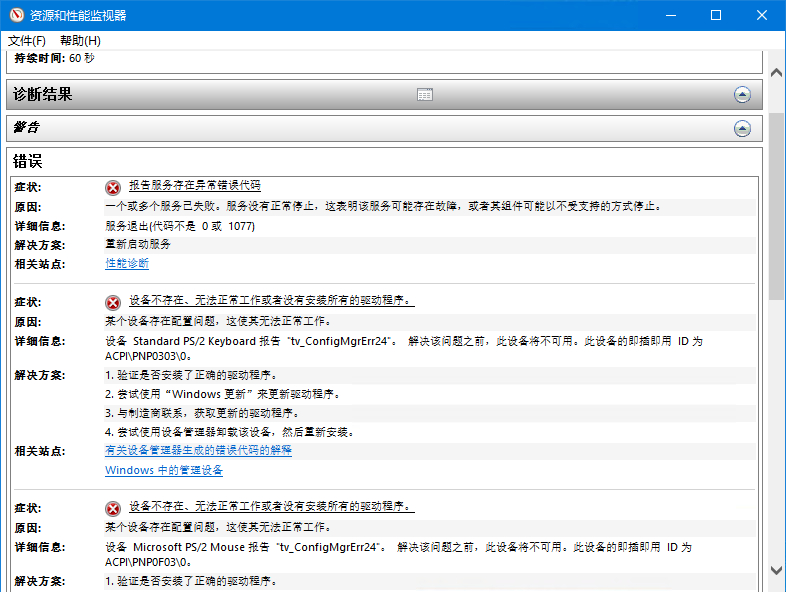Collapse the 诊断结果 section with its chevron
This screenshot has width=786, height=592.
[x=742, y=95]
